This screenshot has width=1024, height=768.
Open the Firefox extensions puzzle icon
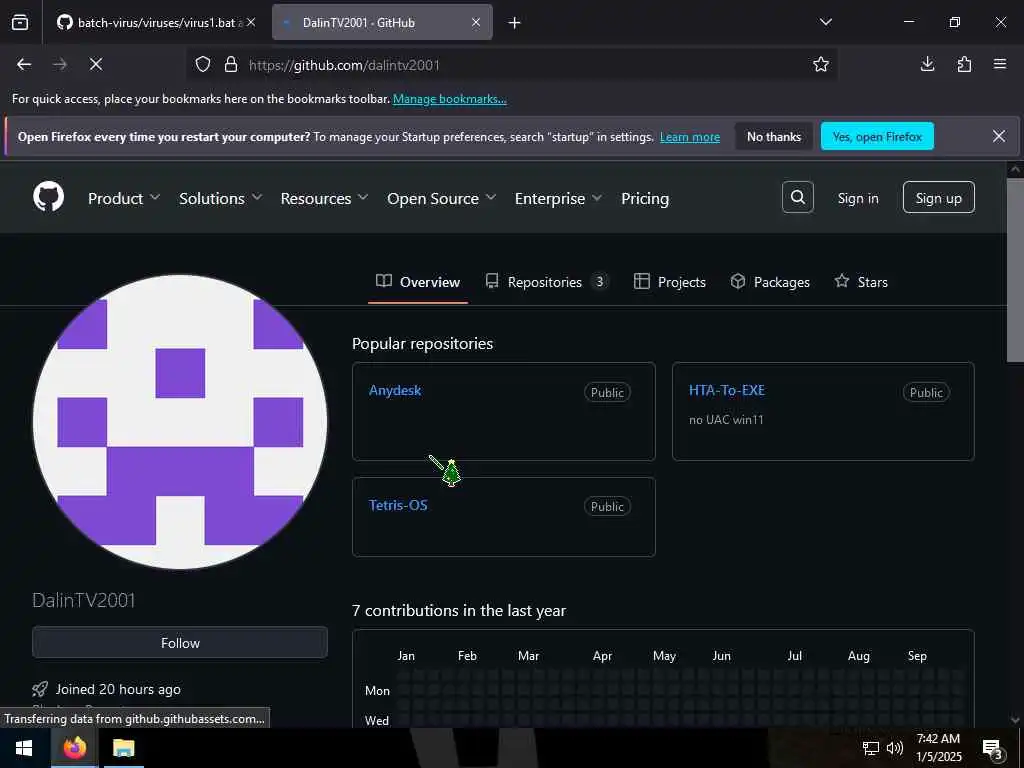click(x=964, y=64)
